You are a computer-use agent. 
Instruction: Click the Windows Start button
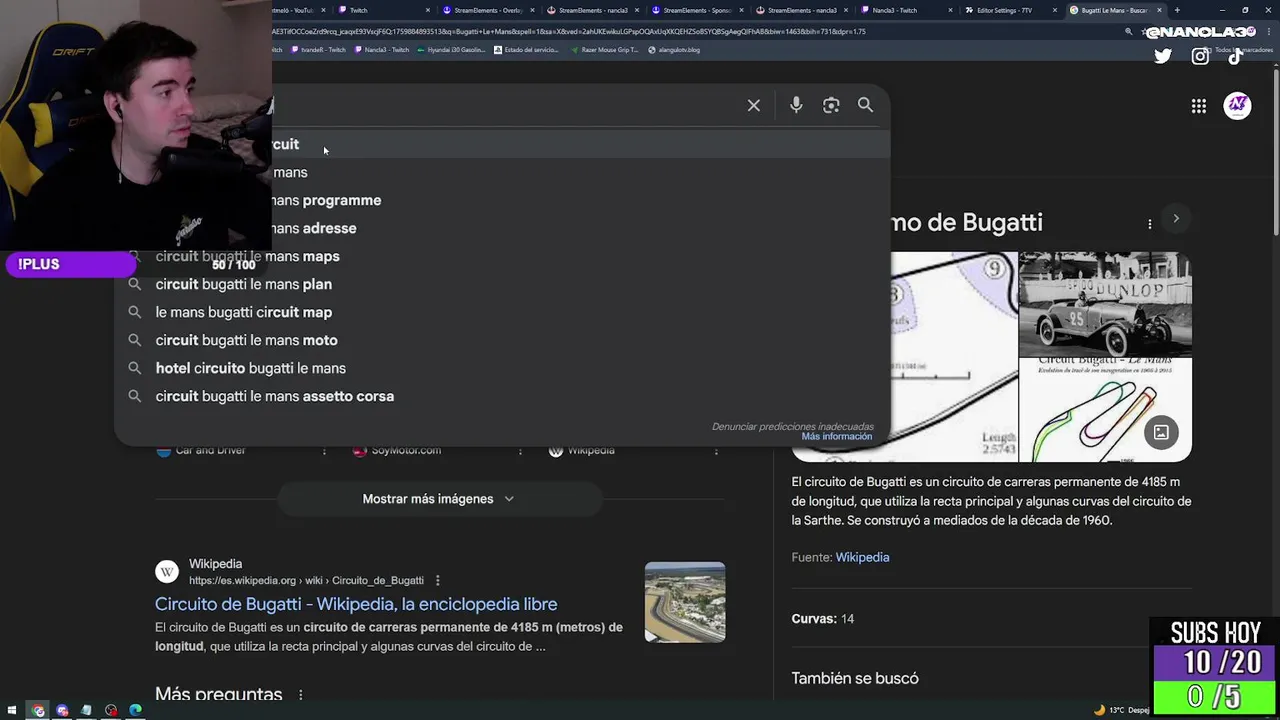pos(12,710)
